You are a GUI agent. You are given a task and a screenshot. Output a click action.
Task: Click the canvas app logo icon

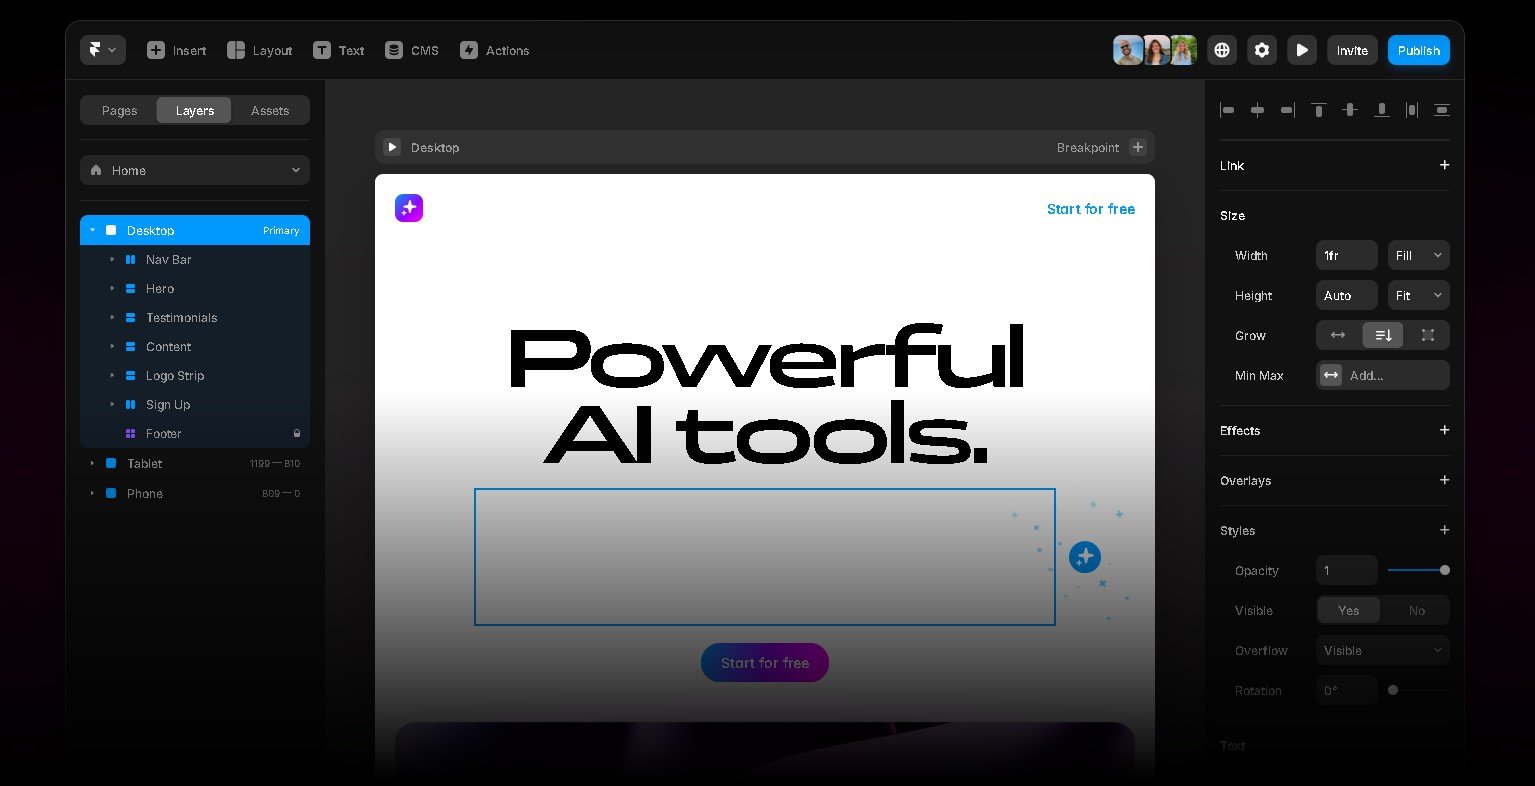click(409, 208)
